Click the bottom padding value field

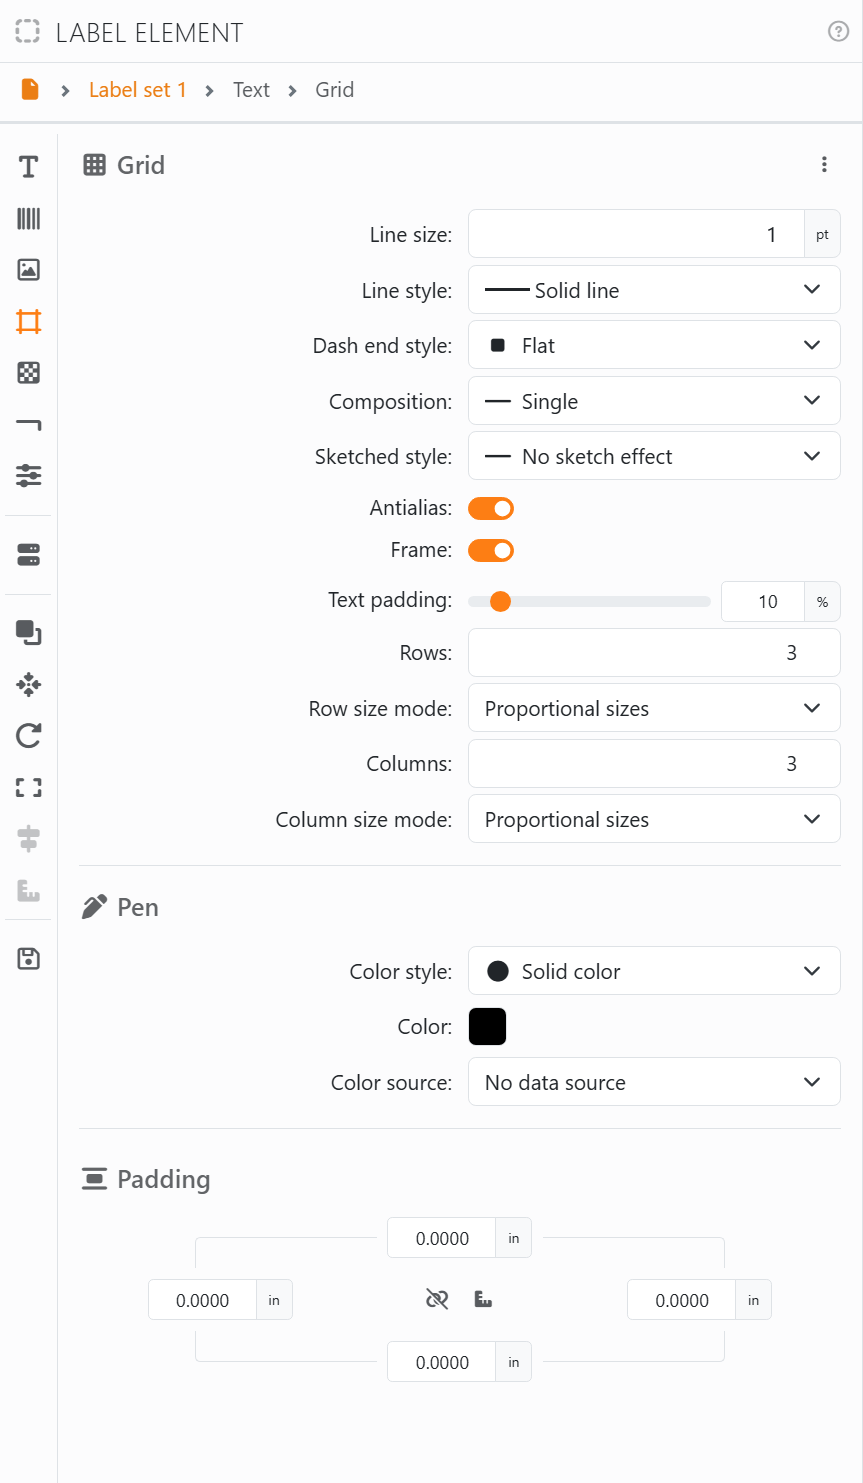442,1362
